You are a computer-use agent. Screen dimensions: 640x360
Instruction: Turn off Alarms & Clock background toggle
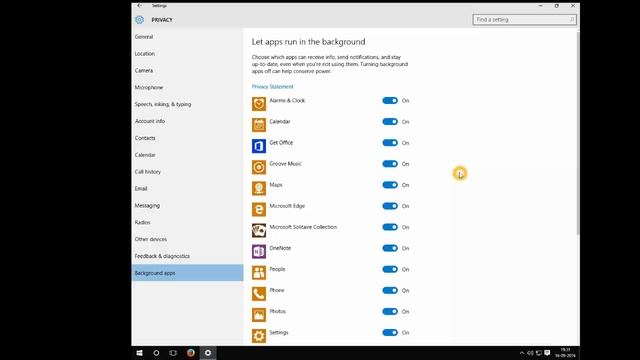[390, 100]
